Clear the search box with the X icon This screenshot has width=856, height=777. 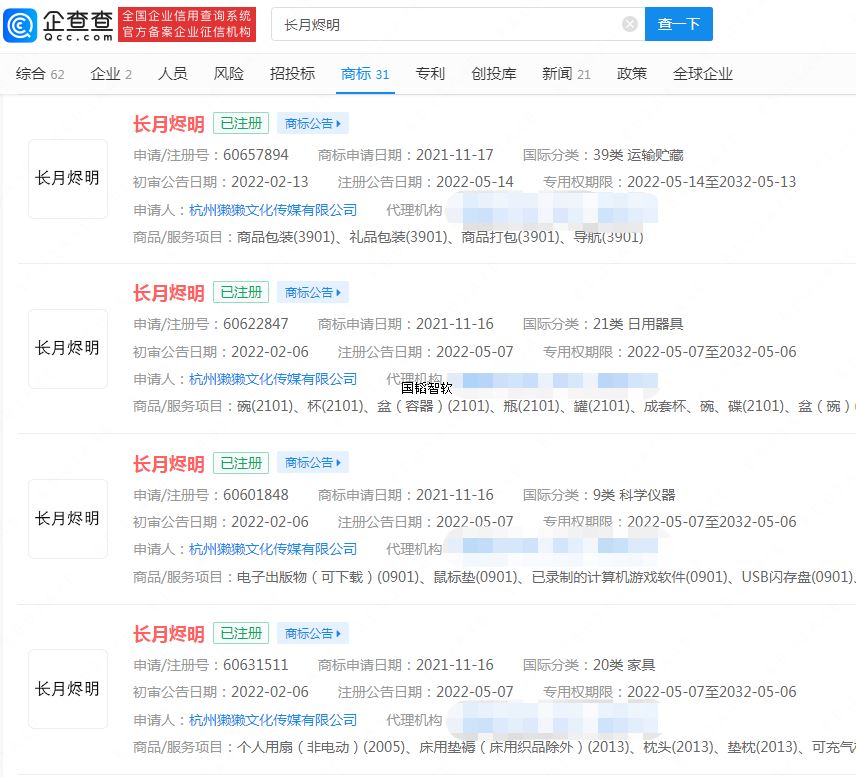coord(629,24)
